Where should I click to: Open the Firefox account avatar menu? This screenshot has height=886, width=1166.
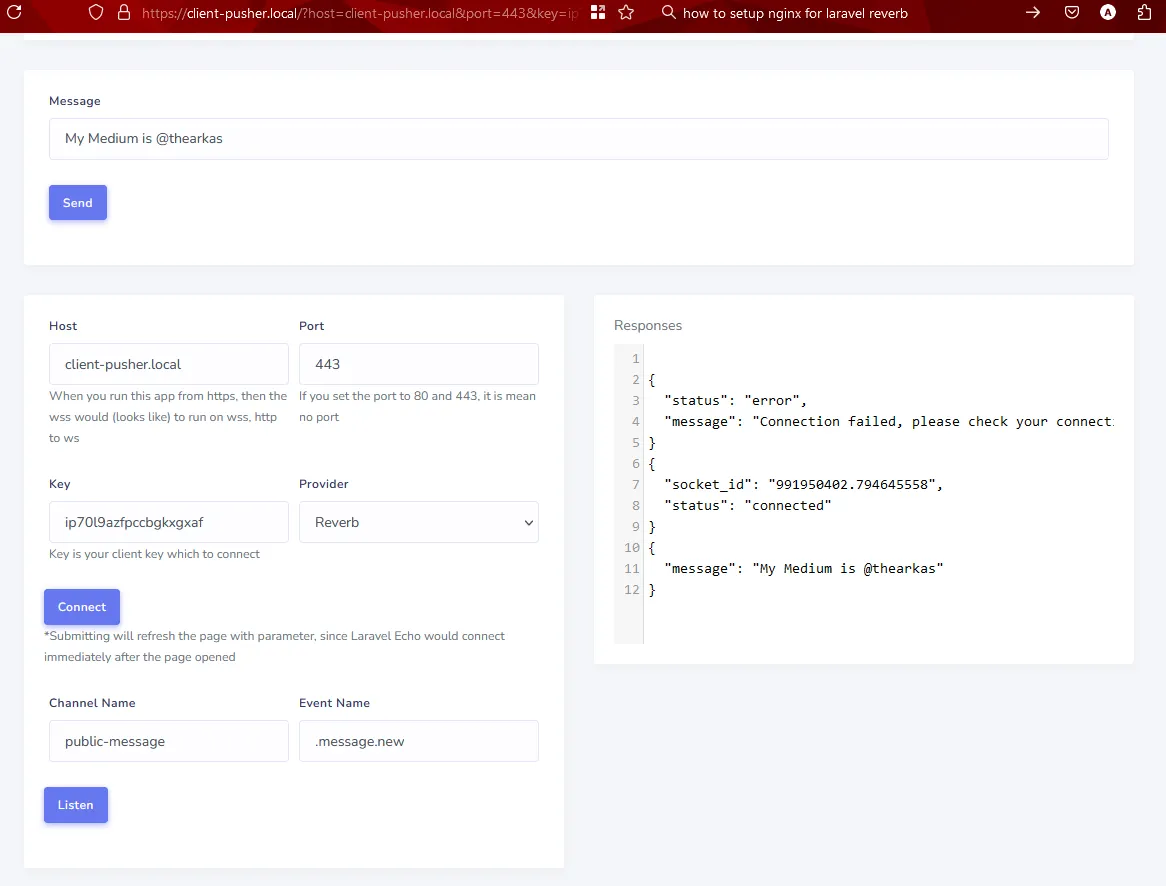[x=1107, y=12]
